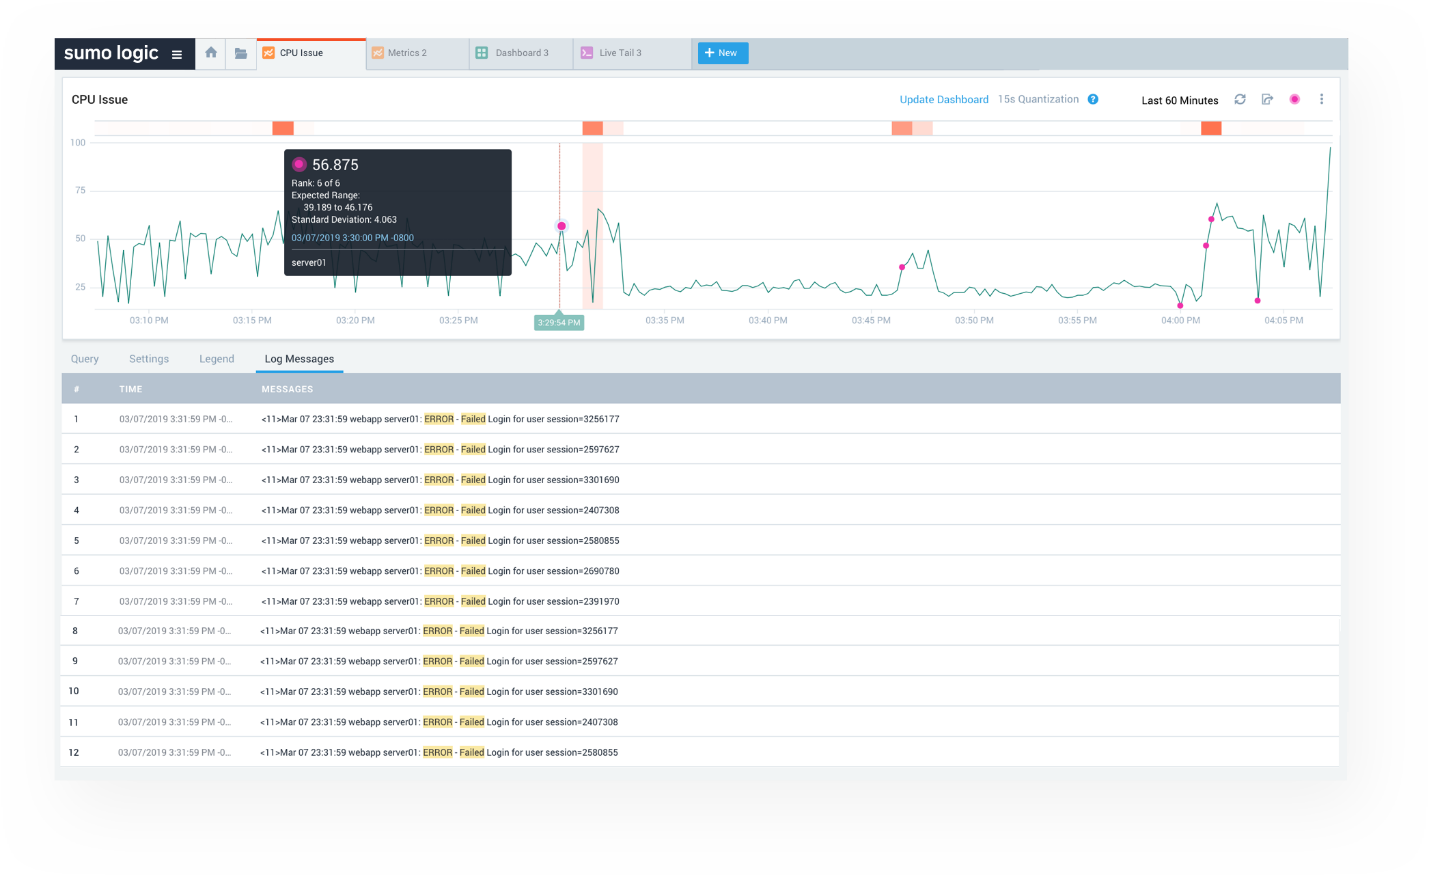The width and height of the screenshot is (1429, 876).
Task: Collapse the sidebar with the hamburger menu
Action: (x=177, y=53)
